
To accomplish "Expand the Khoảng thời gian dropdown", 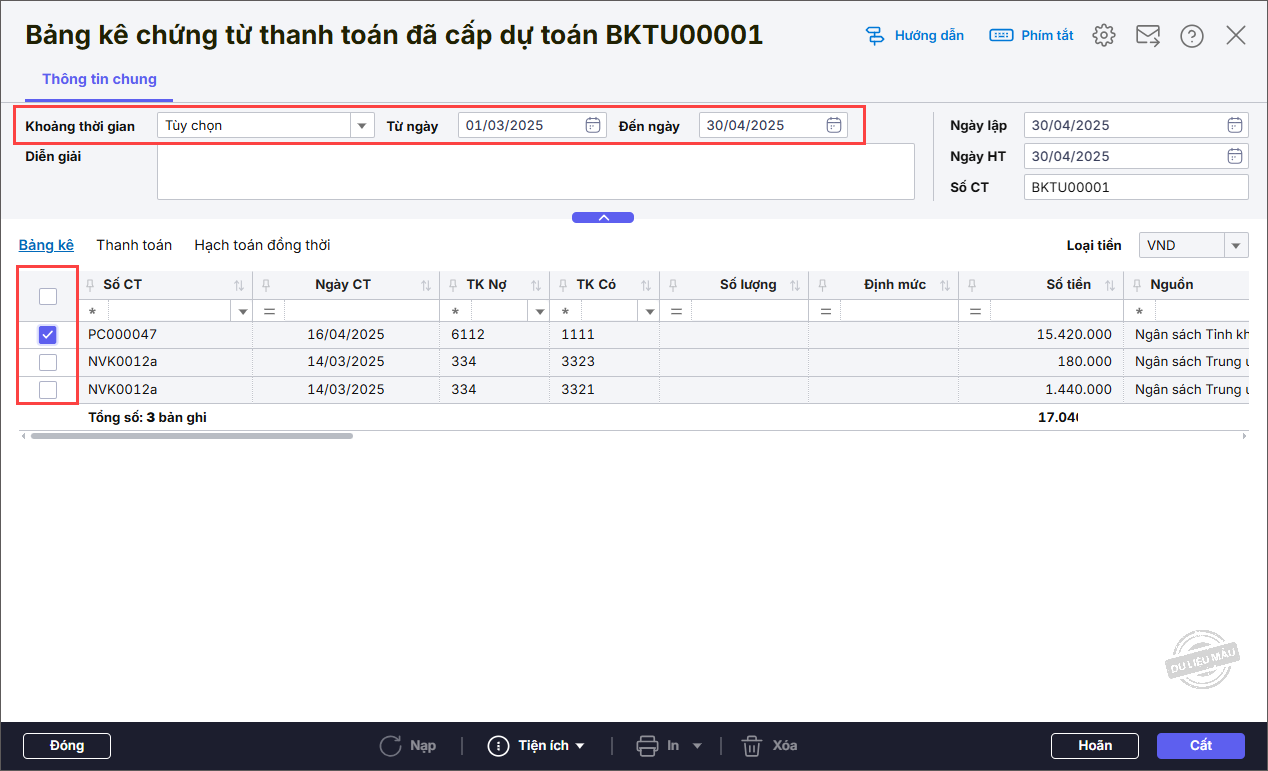I will point(361,125).
